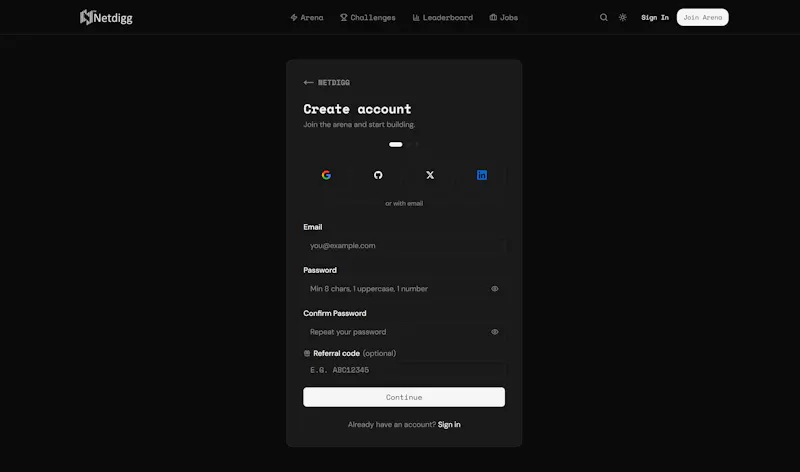This screenshot has height=472, width=800.
Task: Click Sign in link below the form
Action: pyautogui.click(x=449, y=425)
